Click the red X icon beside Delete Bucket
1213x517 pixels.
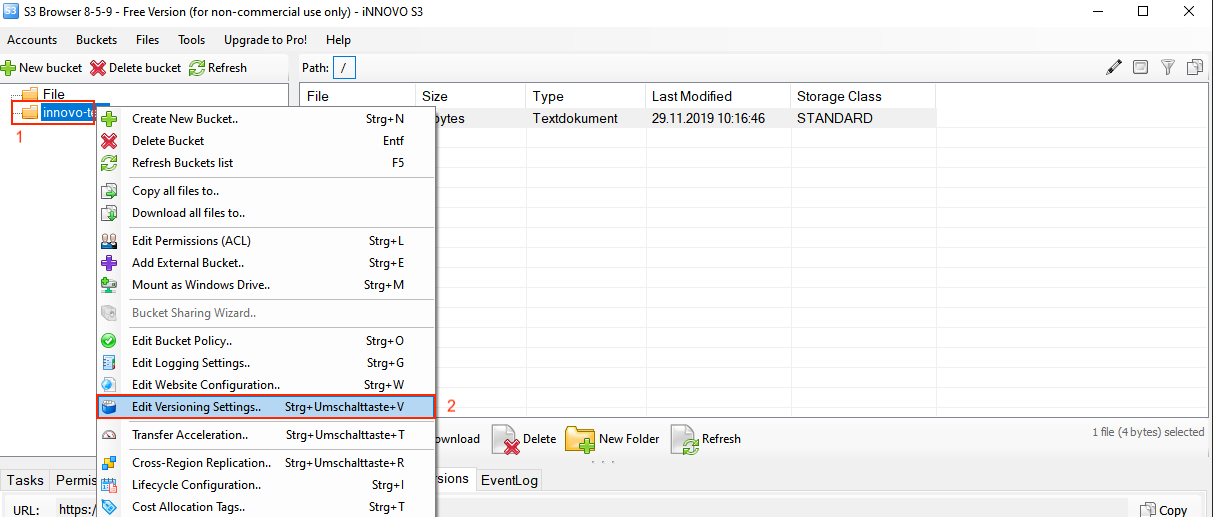(x=110, y=141)
